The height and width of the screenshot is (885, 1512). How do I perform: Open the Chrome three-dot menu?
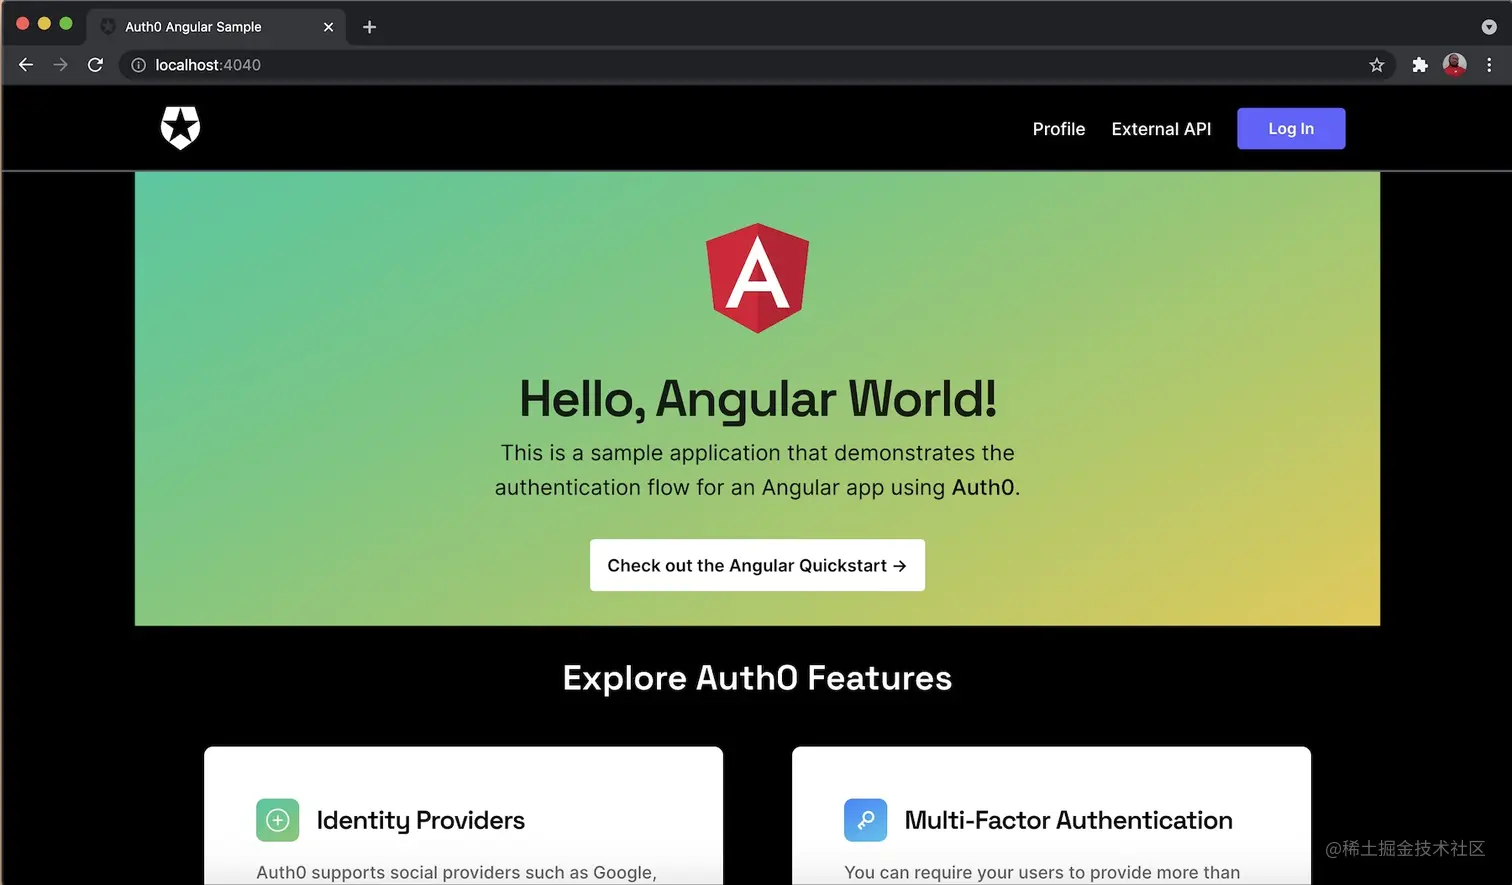tap(1489, 64)
